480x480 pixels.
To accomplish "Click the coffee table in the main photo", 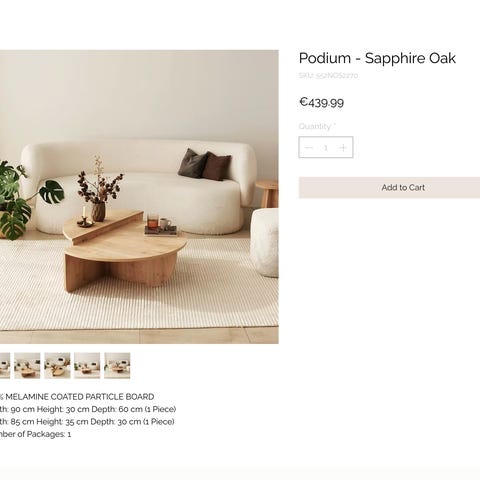I will (x=123, y=250).
